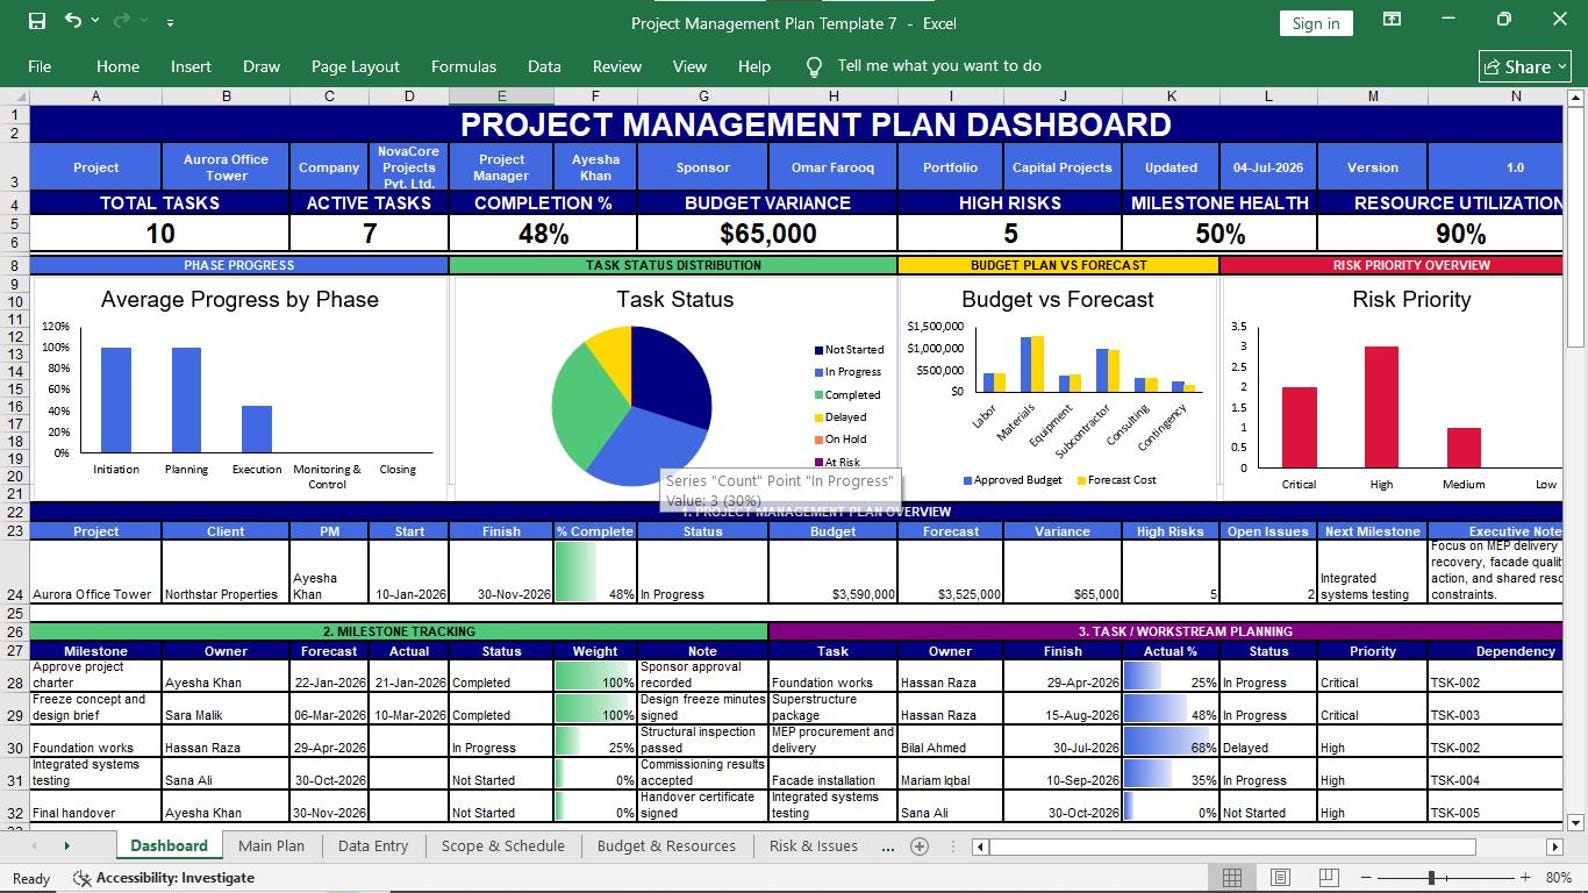Viewport: 1588px width, 893px height.
Task: Select row 24 header
Action: [x=14, y=572]
